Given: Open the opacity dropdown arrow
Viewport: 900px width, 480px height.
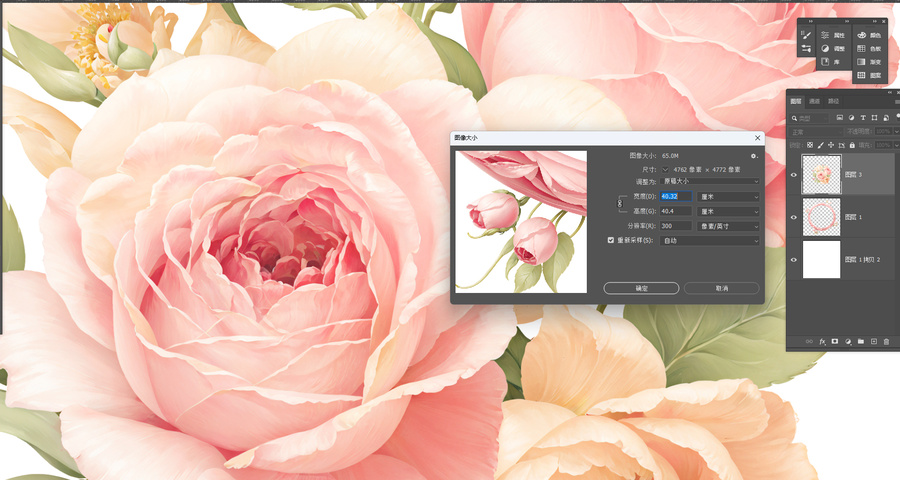Looking at the screenshot, I should click(x=896, y=132).
